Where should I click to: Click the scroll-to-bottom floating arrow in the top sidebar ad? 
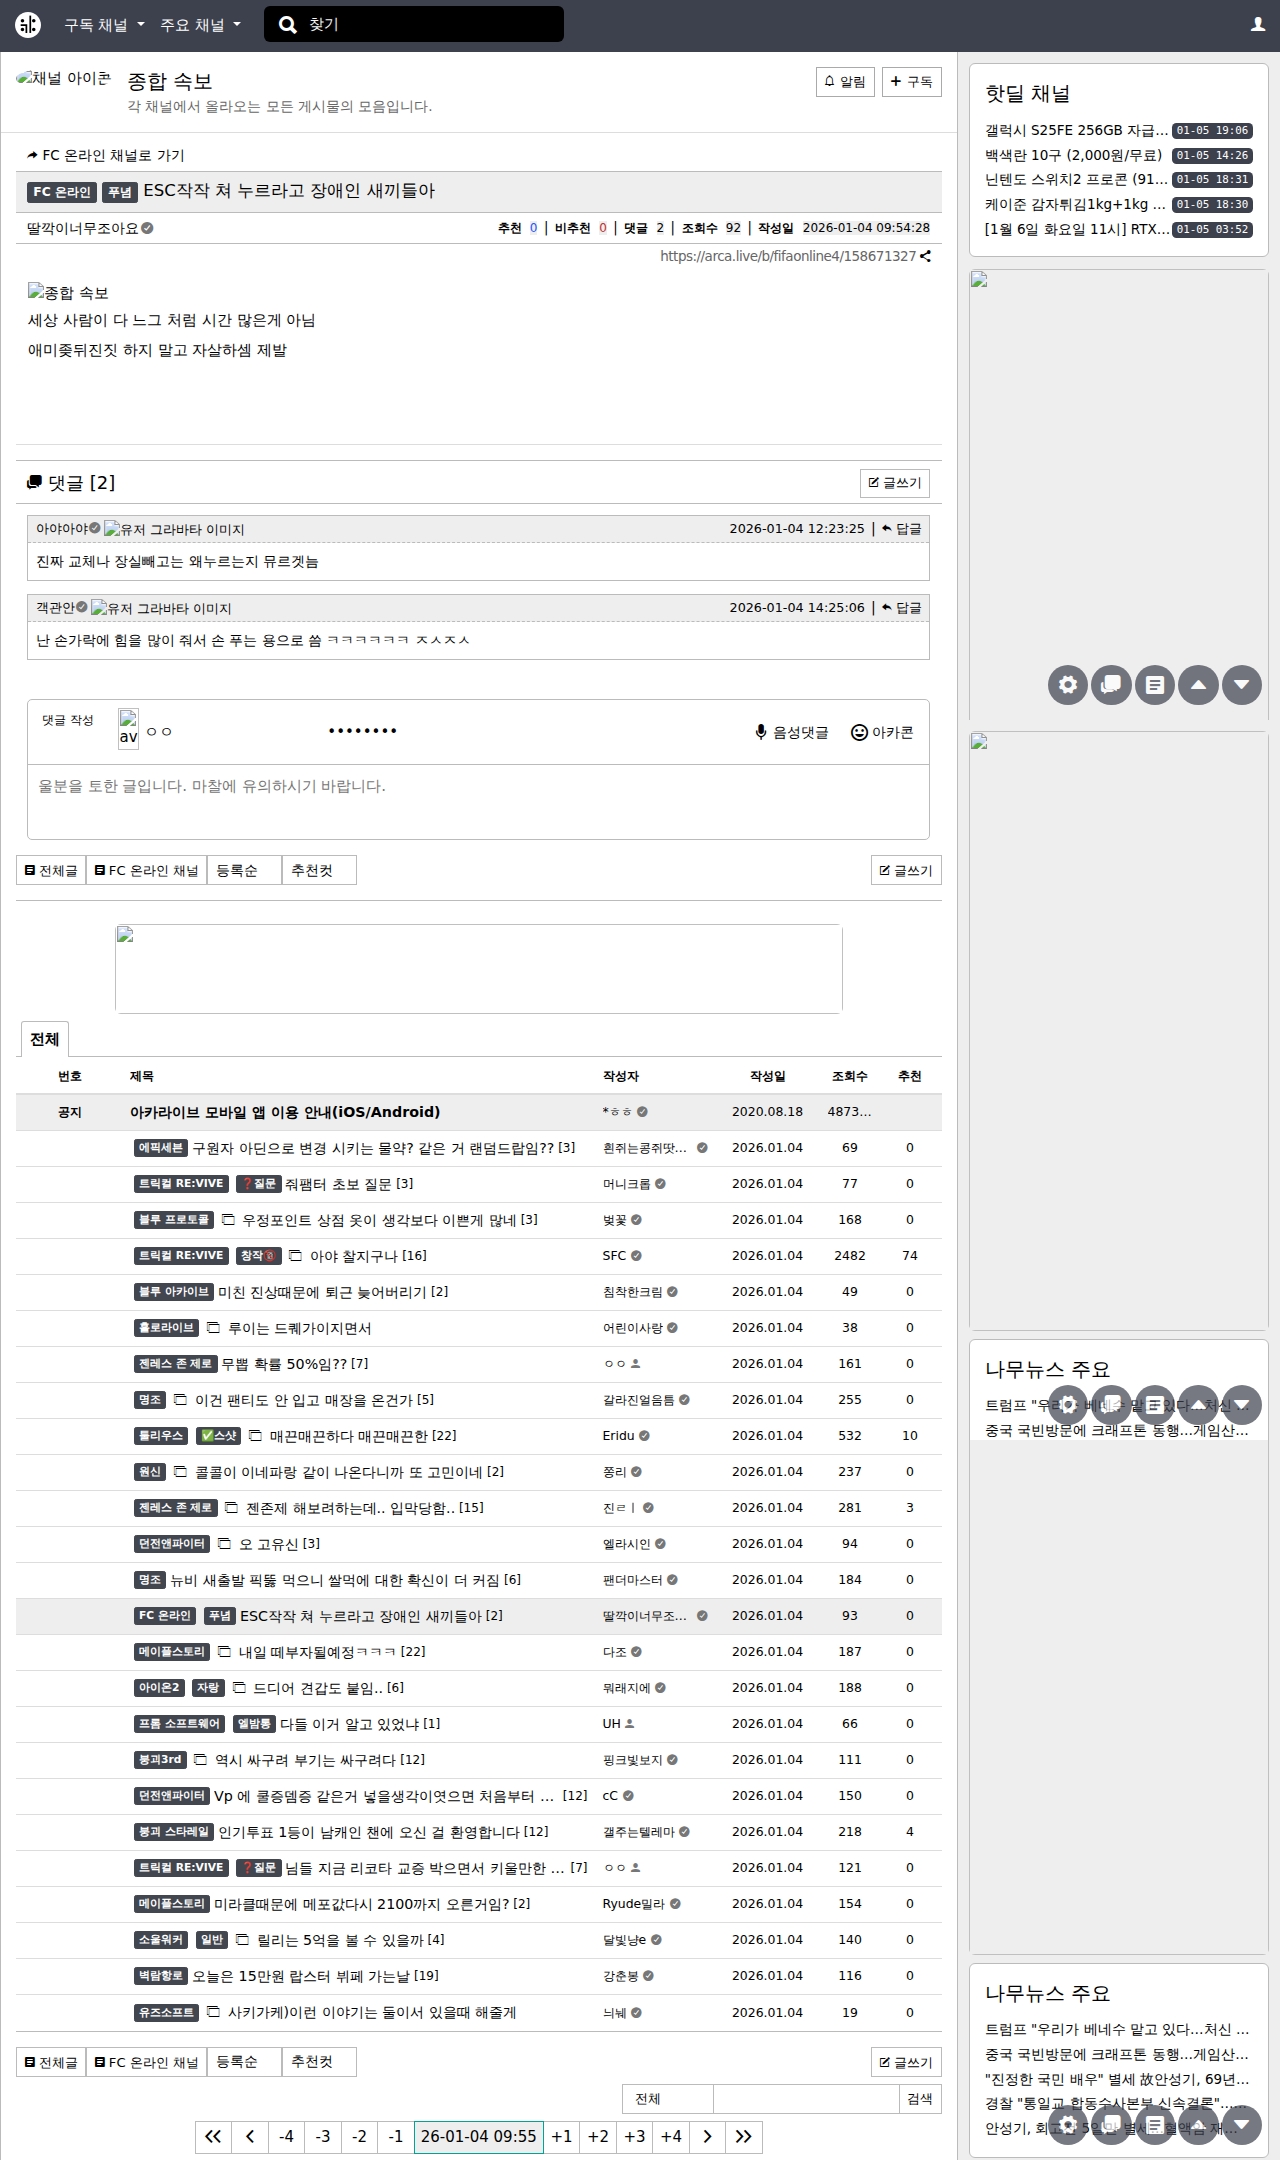point(1242,685)
